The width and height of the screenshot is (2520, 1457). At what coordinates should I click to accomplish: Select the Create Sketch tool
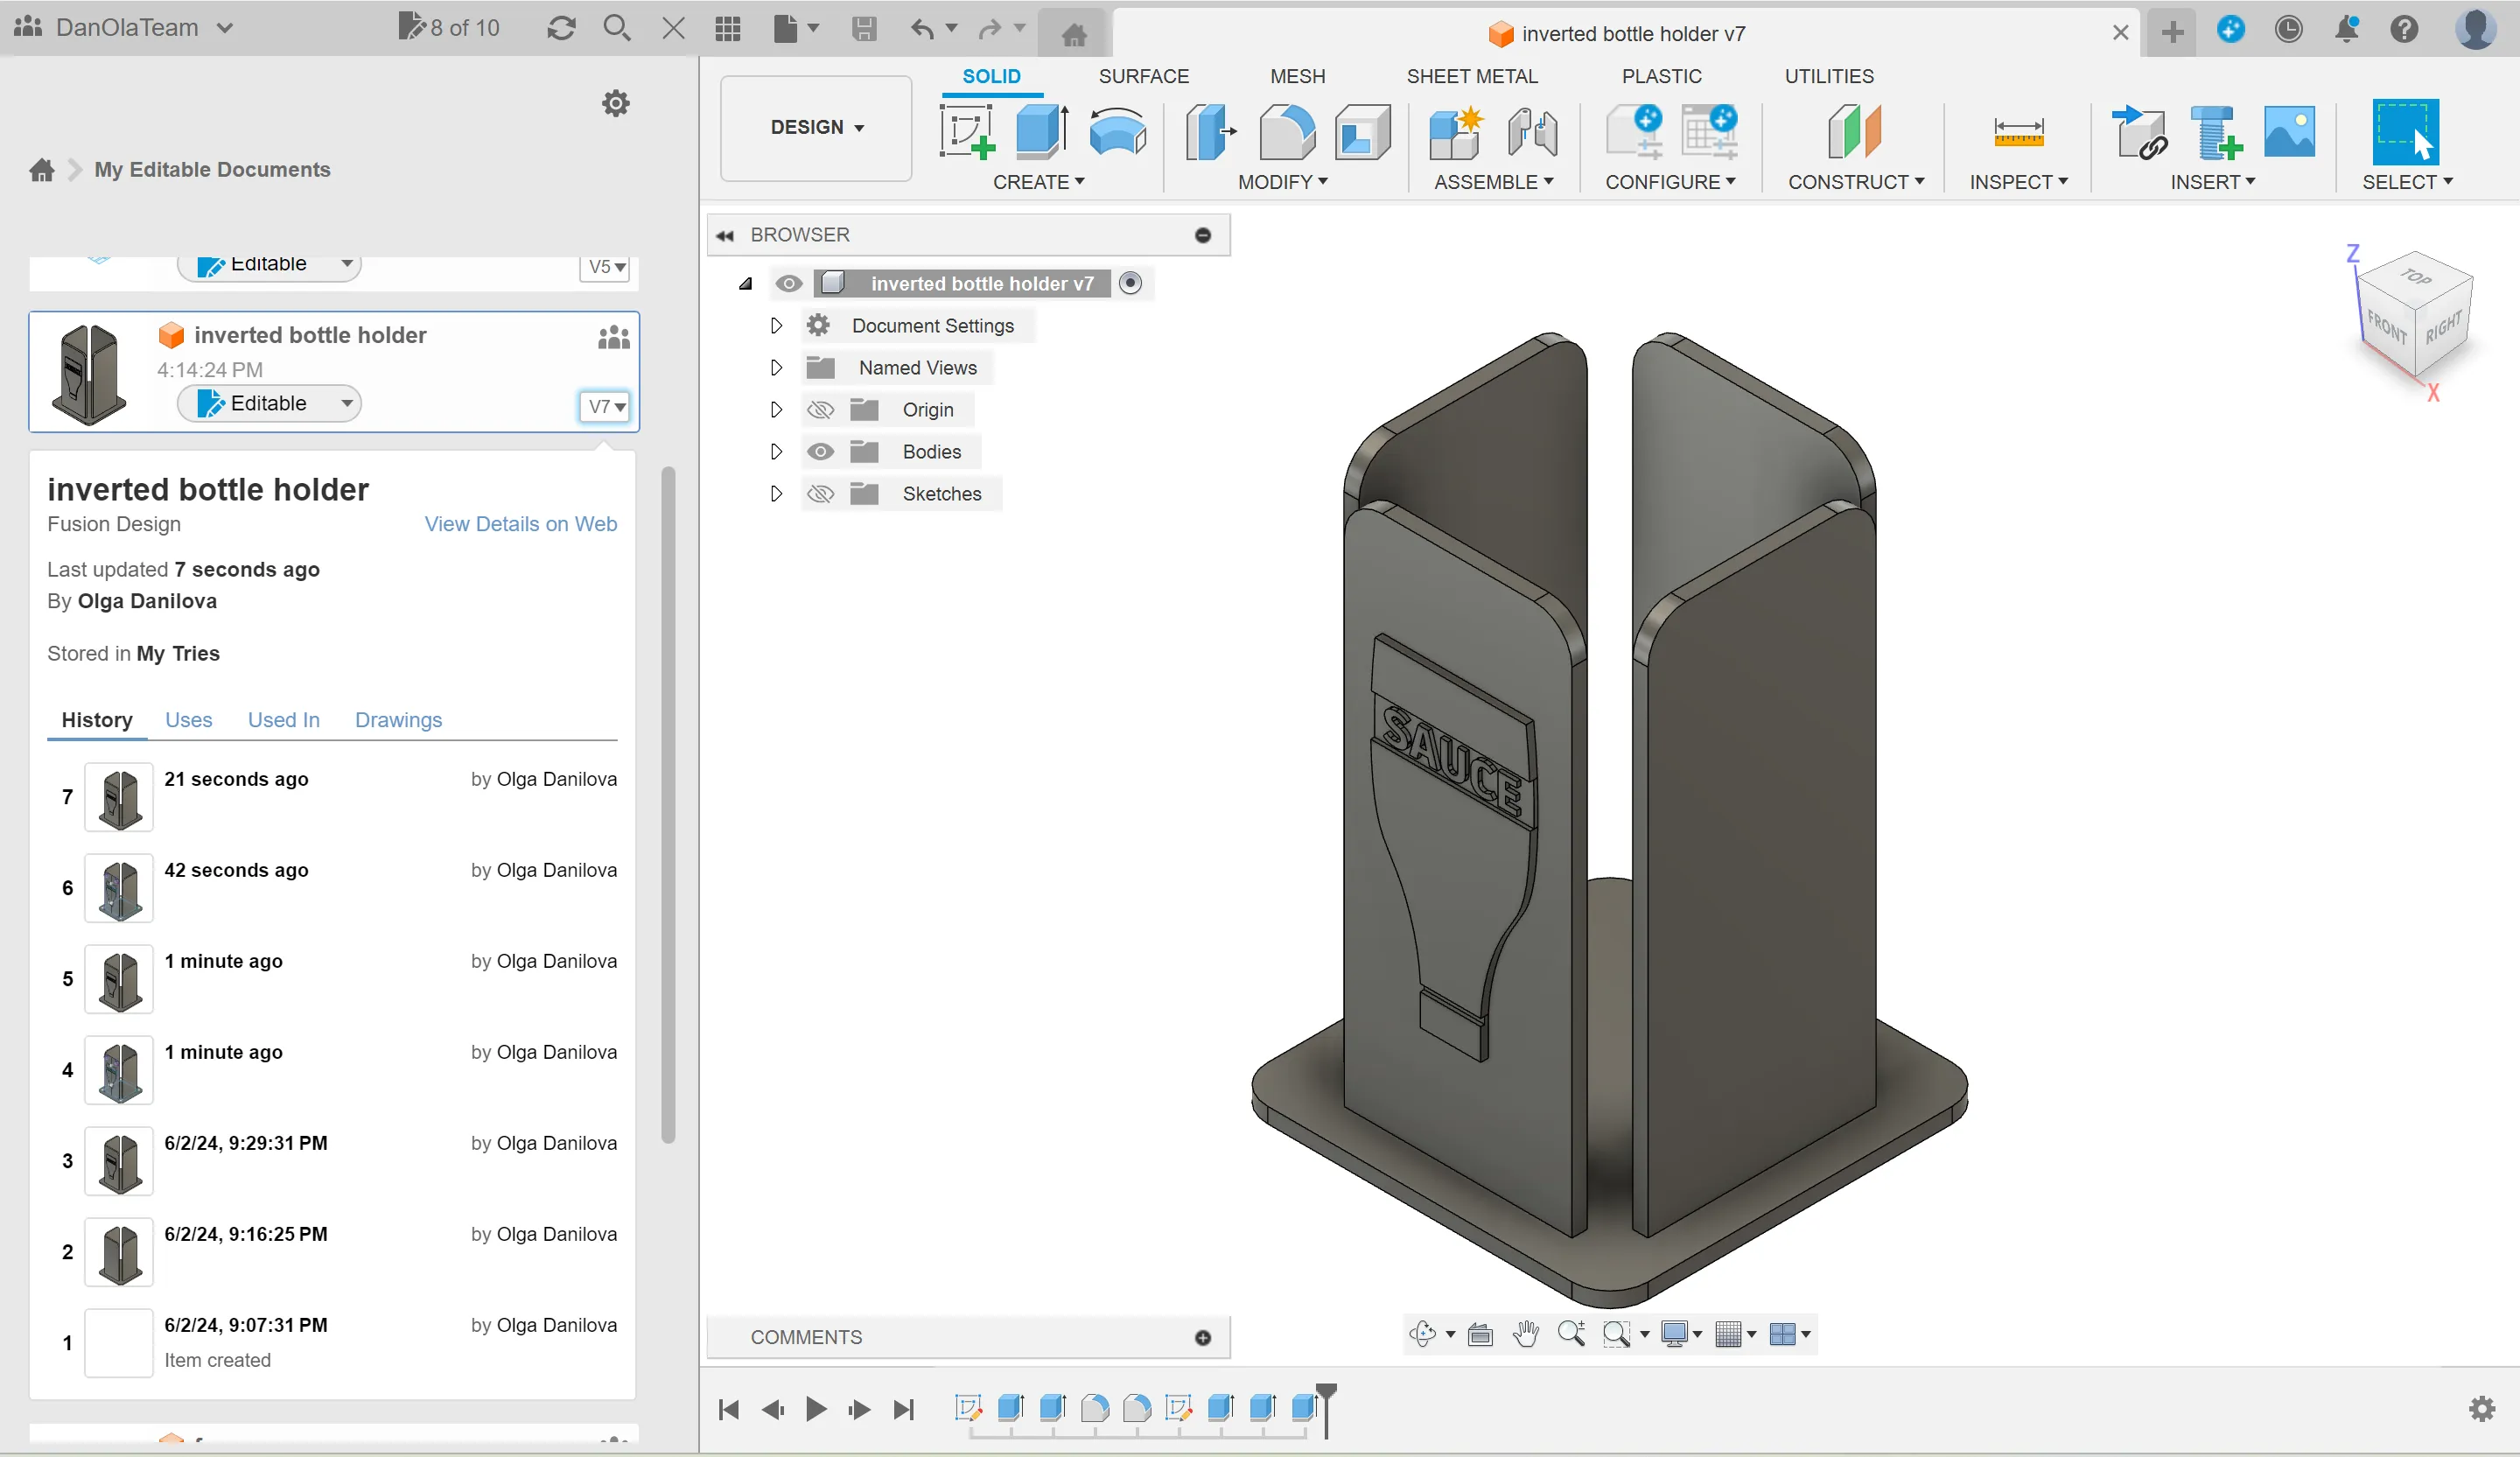click(967, 132)
